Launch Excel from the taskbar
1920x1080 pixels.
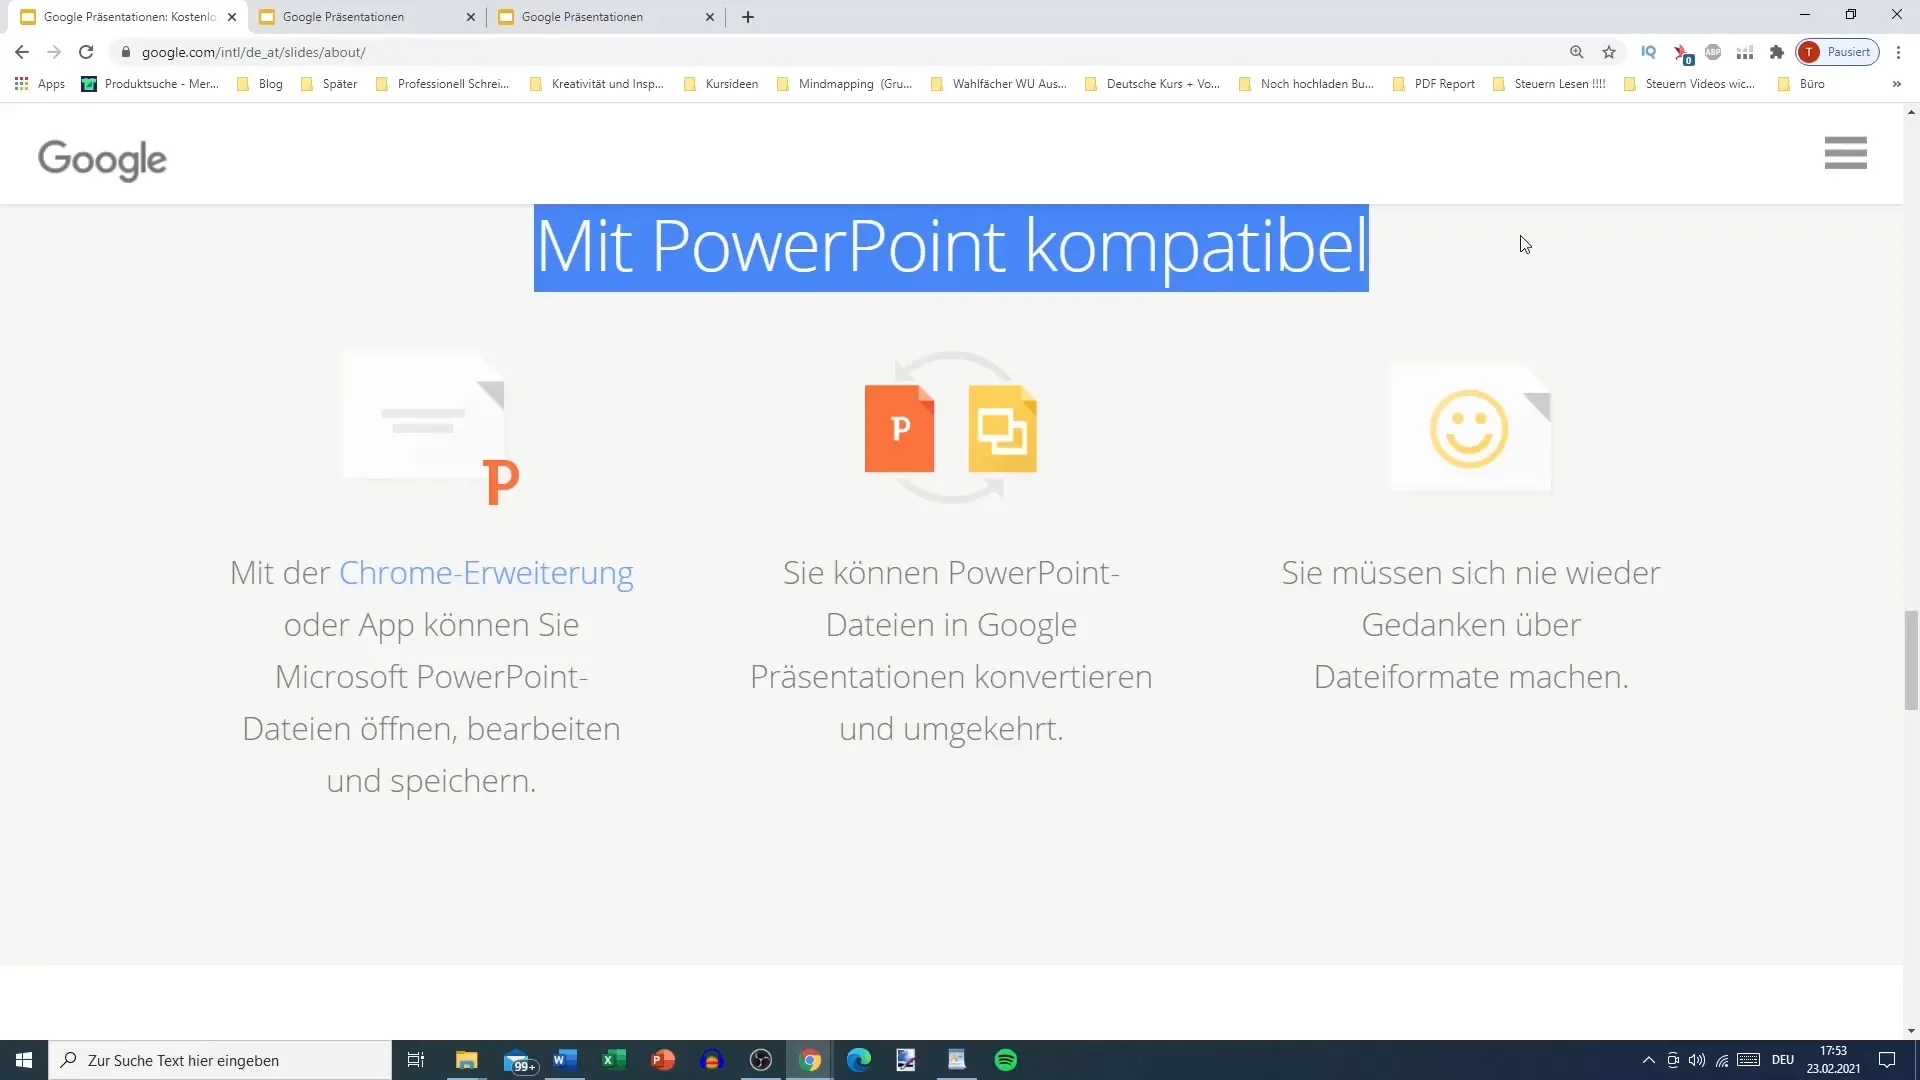pyautogui.click(x=614, y=1060)
